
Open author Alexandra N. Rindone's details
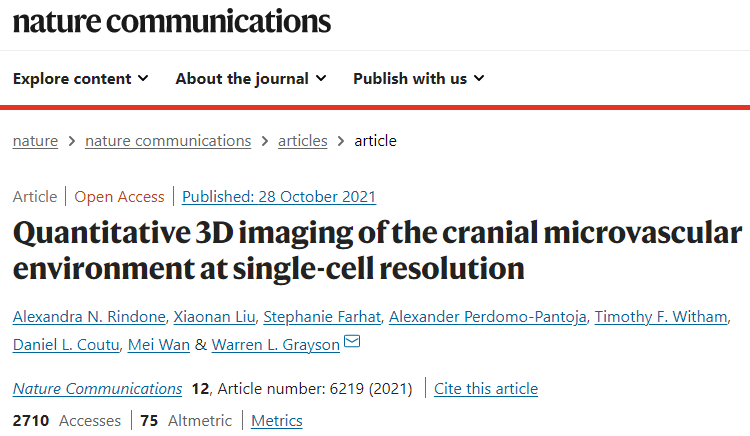pyautogui.click(x=89, y=316)
